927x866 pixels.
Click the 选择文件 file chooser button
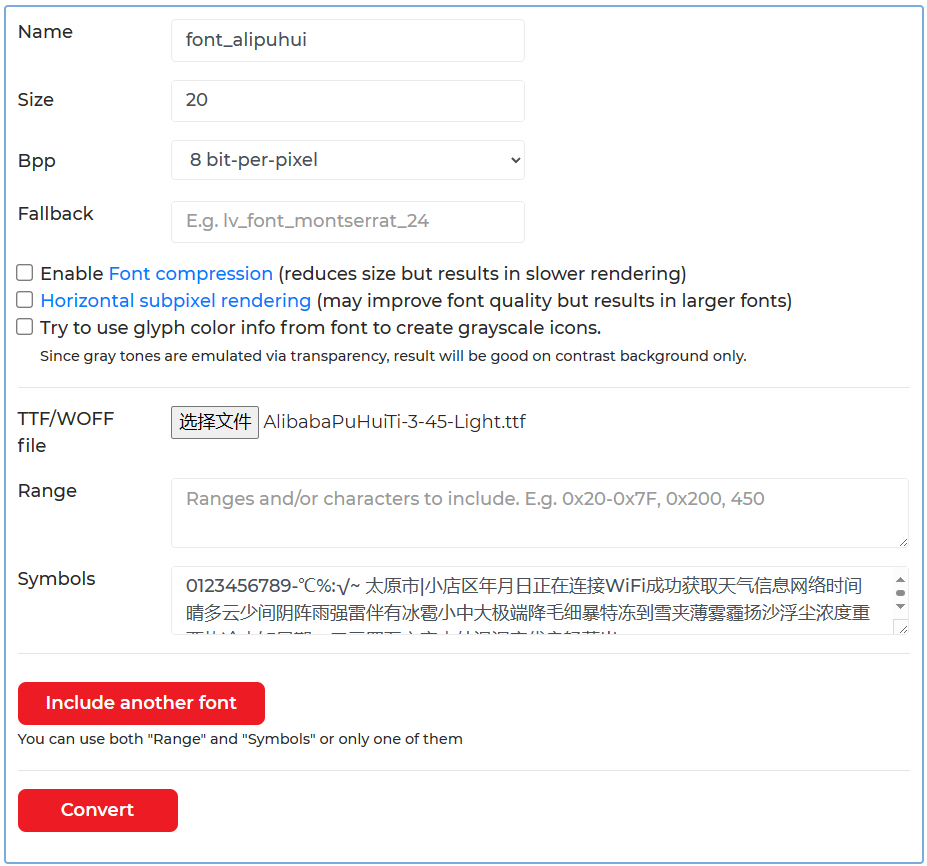215,422
